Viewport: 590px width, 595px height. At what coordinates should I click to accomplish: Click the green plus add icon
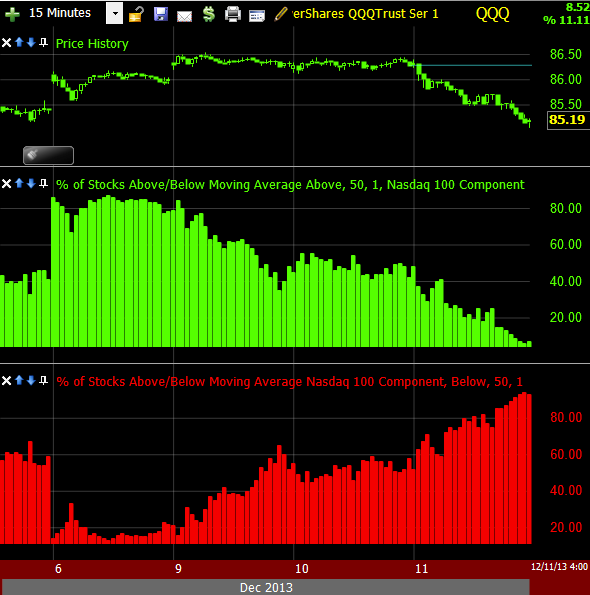[12, 15]
